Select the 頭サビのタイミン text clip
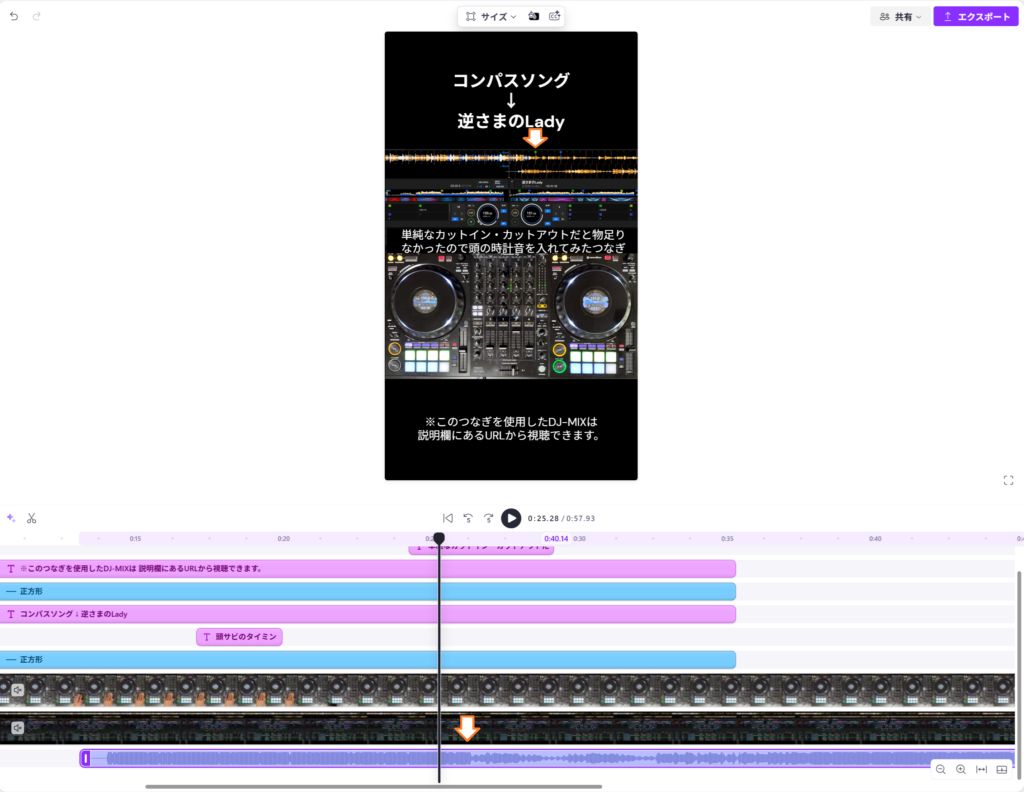The image size is (1024, 792). click(240, 637)
